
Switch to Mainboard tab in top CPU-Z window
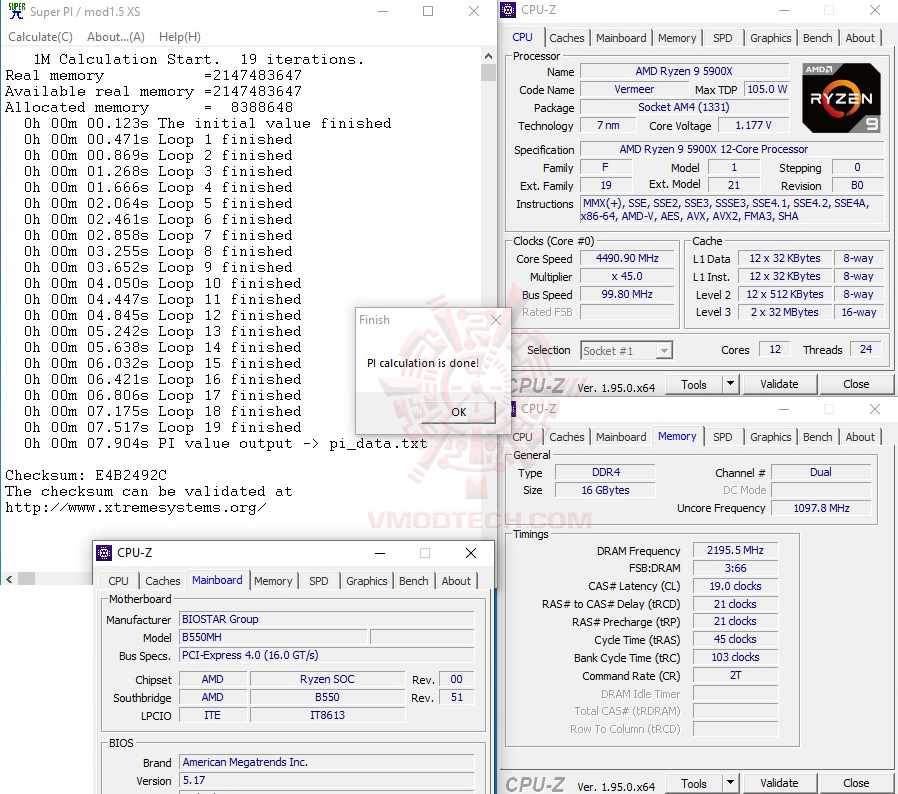tap(621, 38)
